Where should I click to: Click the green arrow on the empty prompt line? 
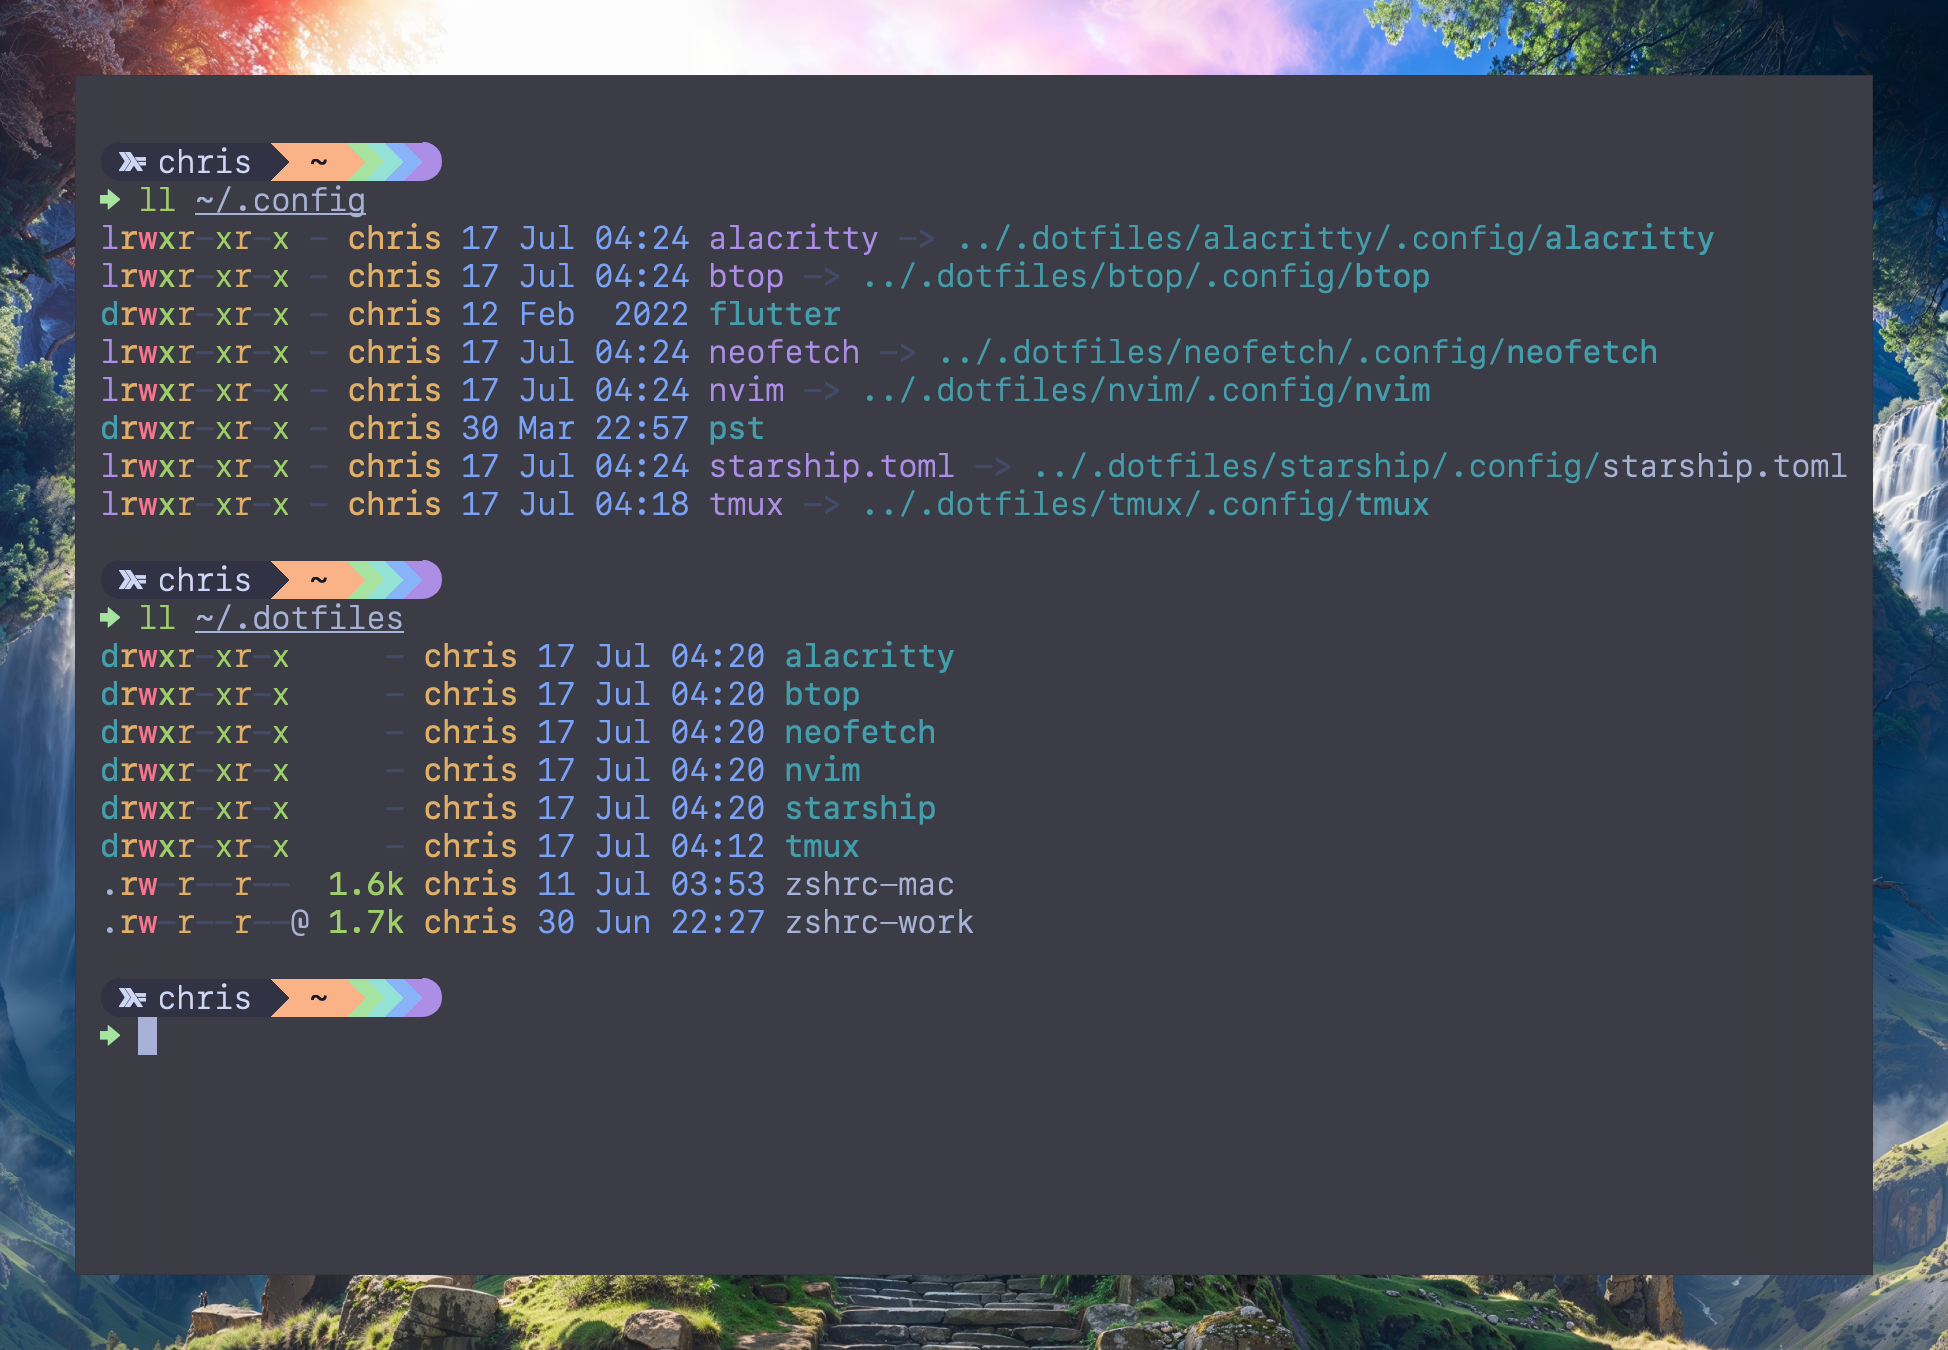pyautogui.click(x=110, y=1036)
